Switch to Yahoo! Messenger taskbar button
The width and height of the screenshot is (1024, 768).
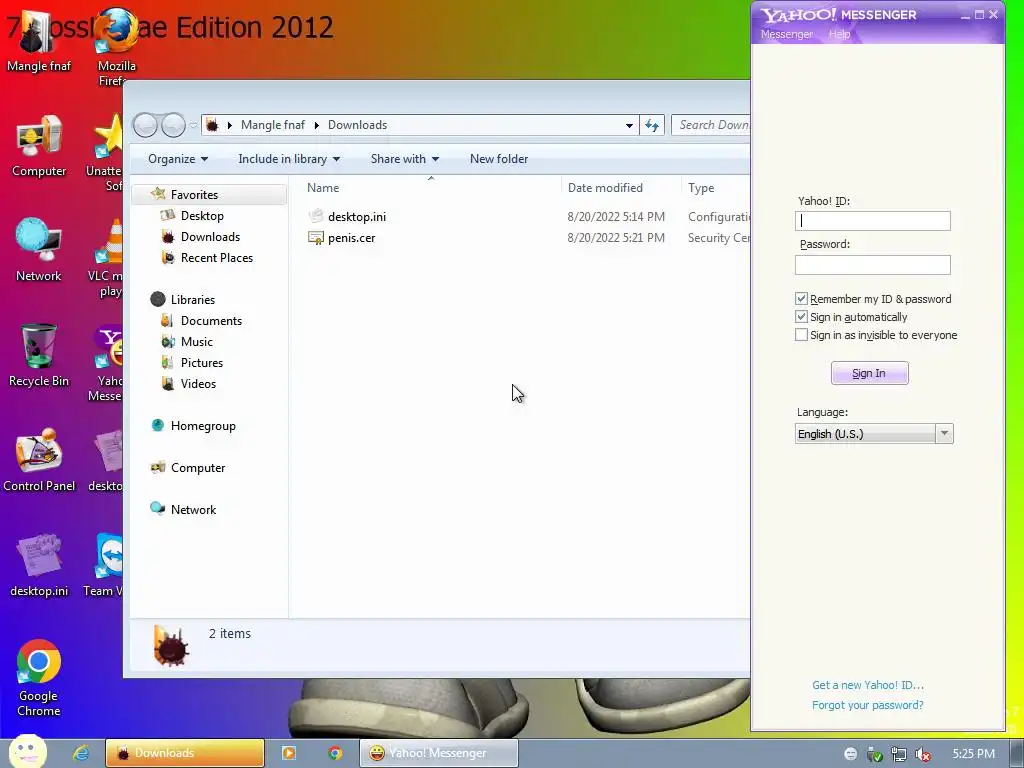(439, 753)
